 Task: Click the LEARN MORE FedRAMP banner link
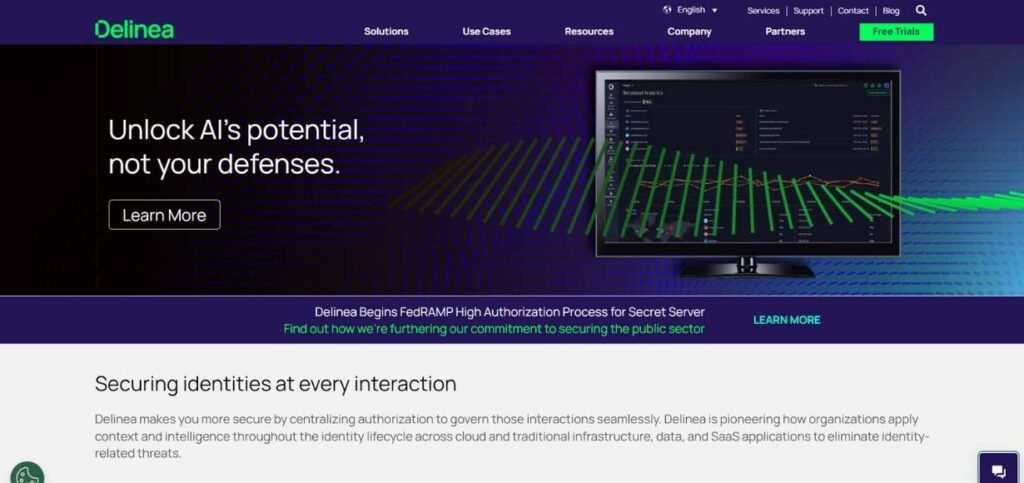[x=787, y=320]
